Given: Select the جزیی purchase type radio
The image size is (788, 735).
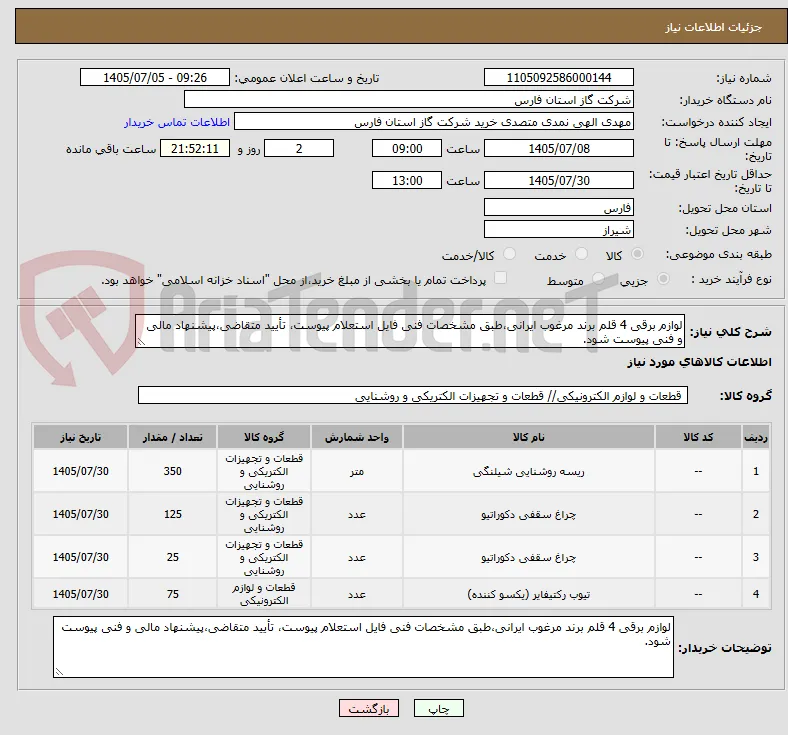Looking at the screenshot, I should click(663, 279).
